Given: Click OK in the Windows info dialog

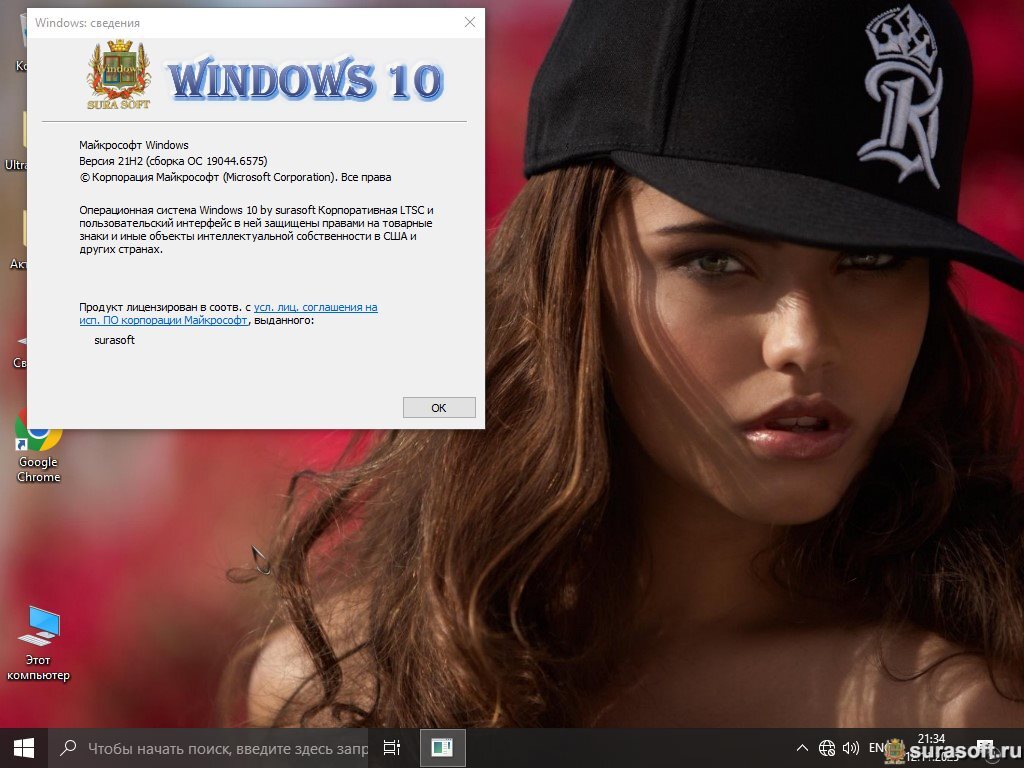Looking at the screenshot, I should pyautogui.click(x=438, y=408).
